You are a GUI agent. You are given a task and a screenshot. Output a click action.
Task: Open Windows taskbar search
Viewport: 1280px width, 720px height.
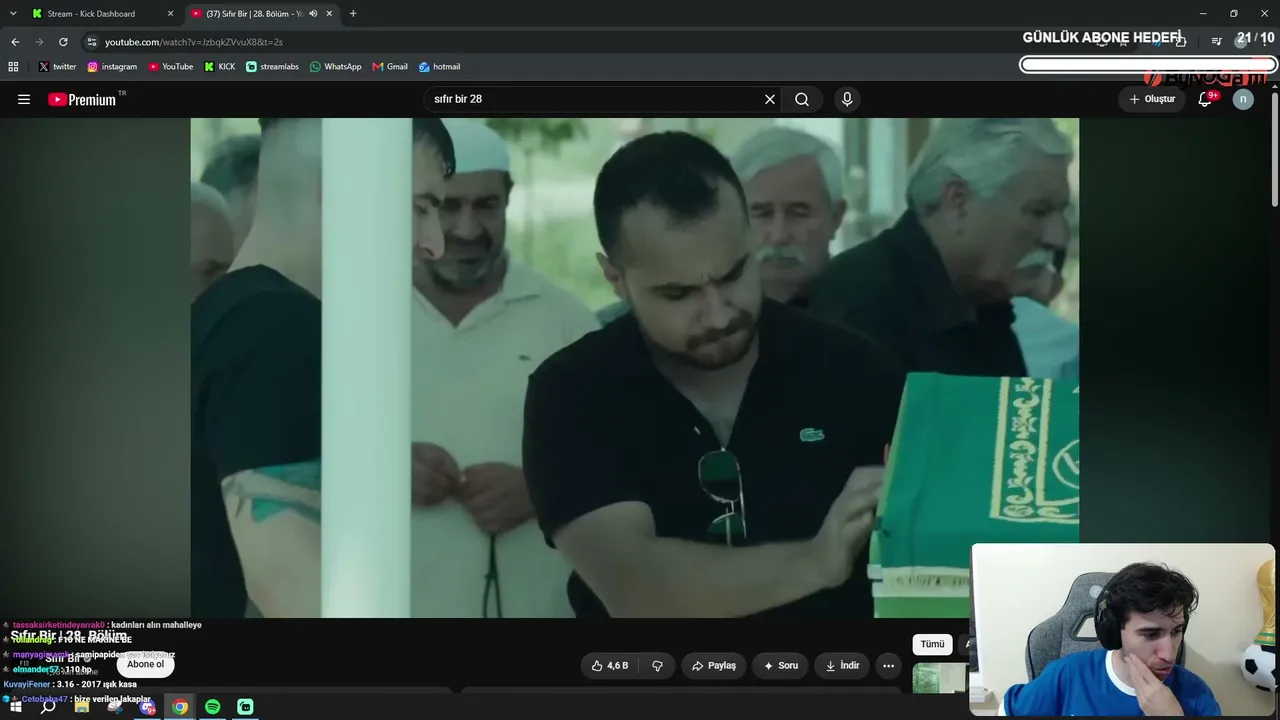(x=48, y=707)
